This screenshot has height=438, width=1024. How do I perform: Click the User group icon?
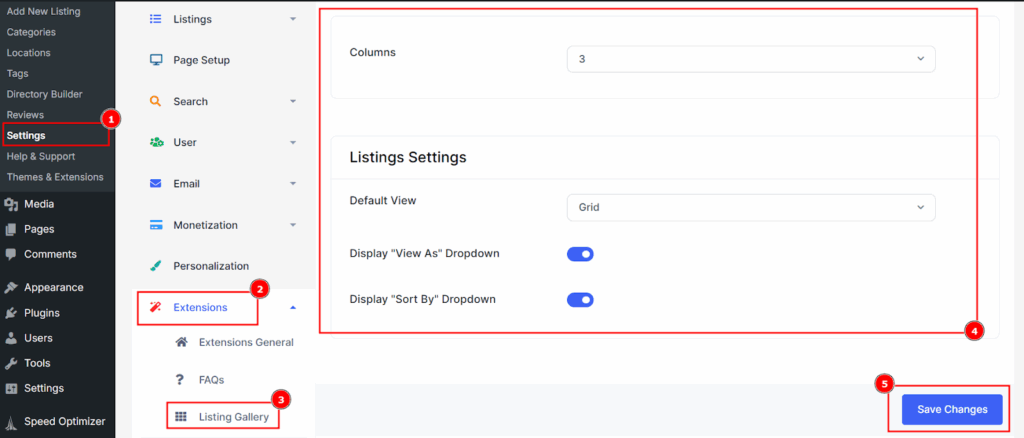click(156, 142)
